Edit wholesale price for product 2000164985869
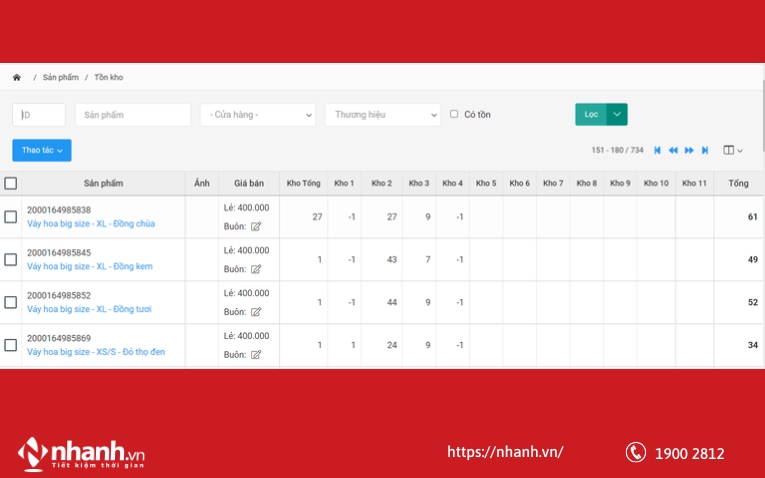 tap(256, 355)
